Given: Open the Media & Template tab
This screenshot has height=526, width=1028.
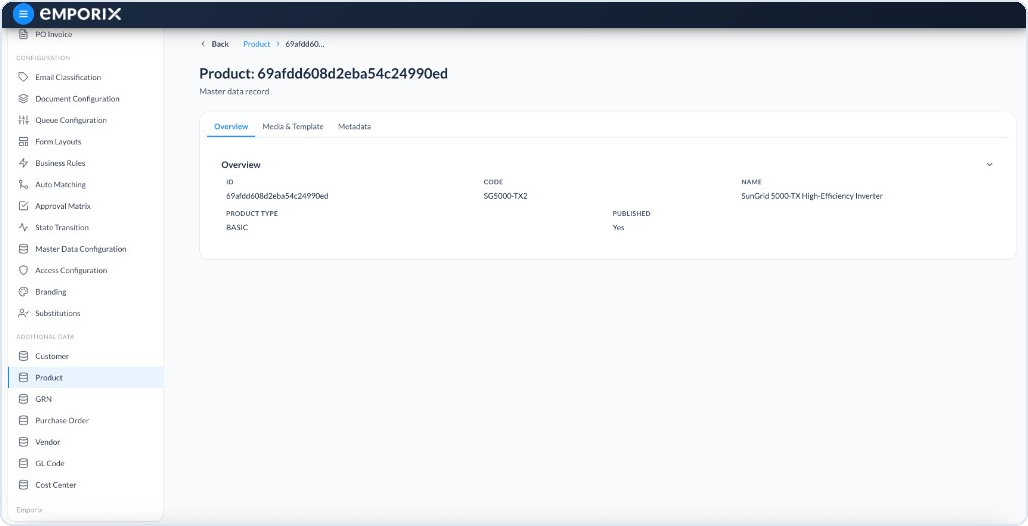Looking at the screenshot, I should (292, 127).
